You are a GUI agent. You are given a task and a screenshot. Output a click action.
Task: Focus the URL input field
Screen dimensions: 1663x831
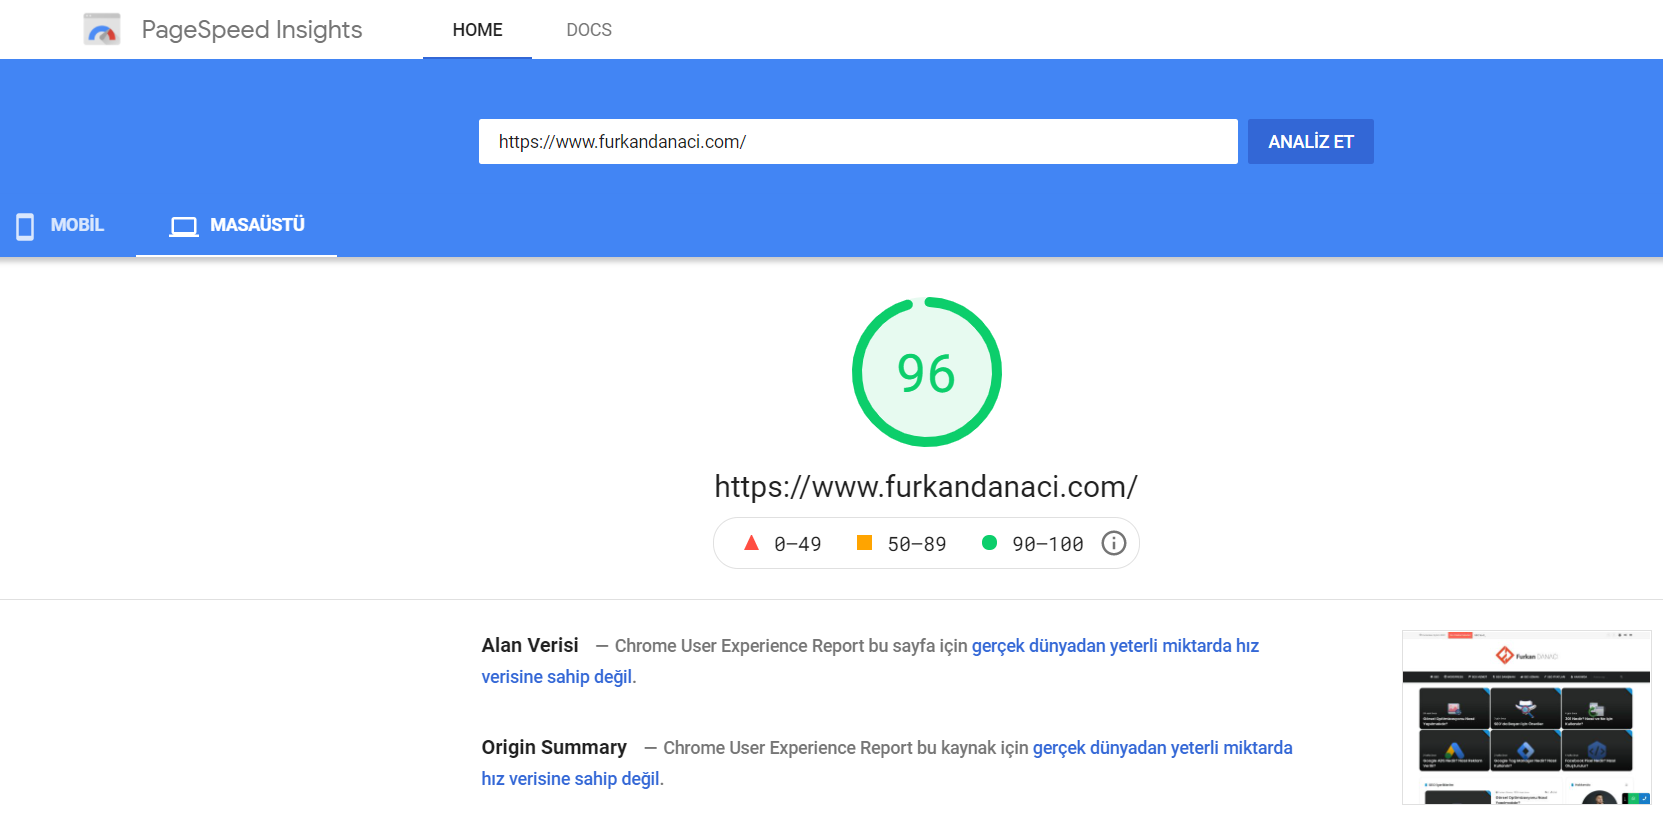(x=858, y=142)
